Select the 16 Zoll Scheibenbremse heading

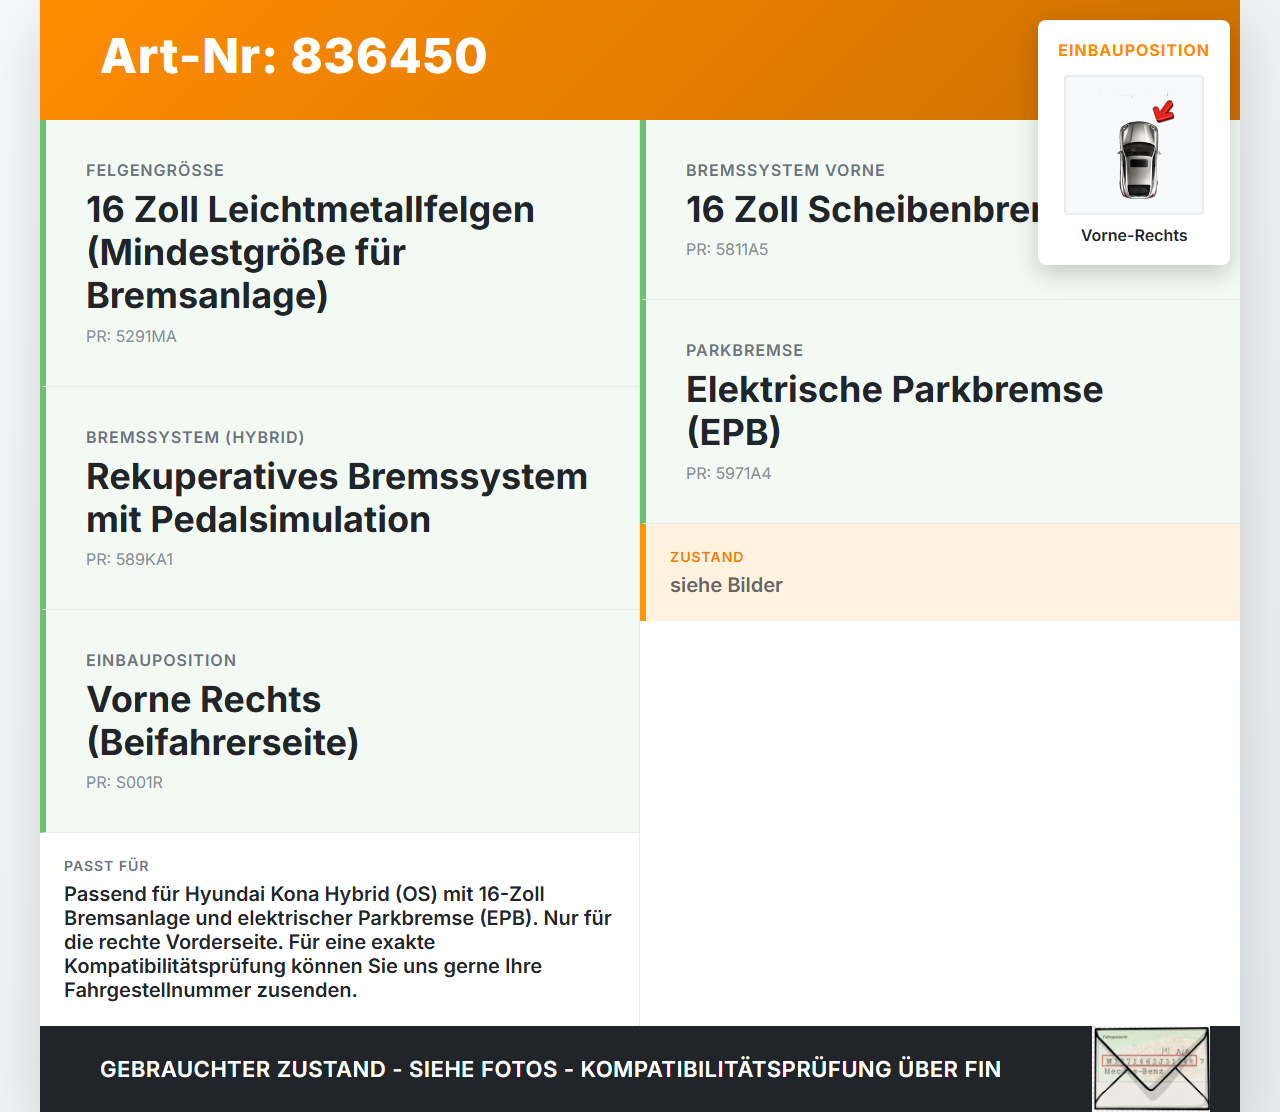(862, 210)
